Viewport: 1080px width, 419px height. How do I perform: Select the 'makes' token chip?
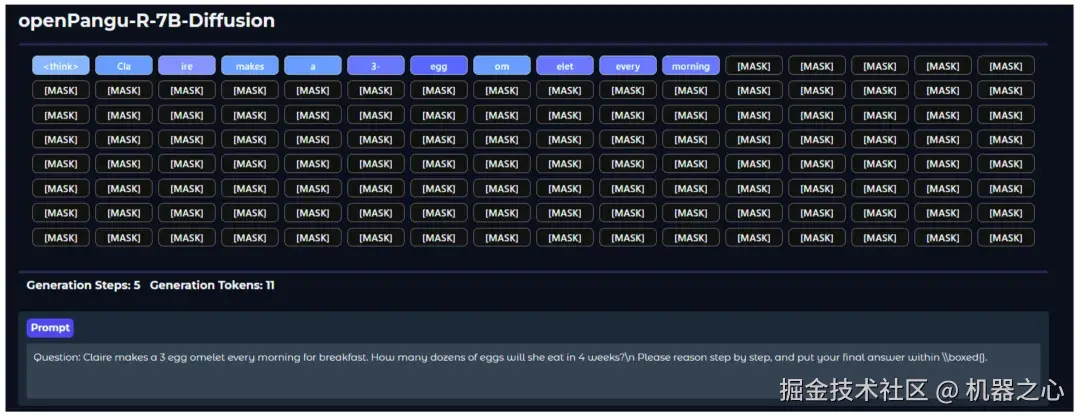pos(250,66)
